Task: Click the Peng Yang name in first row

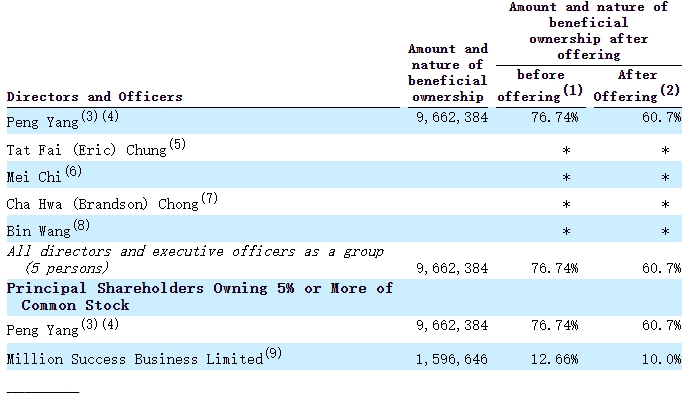Action: [42, 122]
